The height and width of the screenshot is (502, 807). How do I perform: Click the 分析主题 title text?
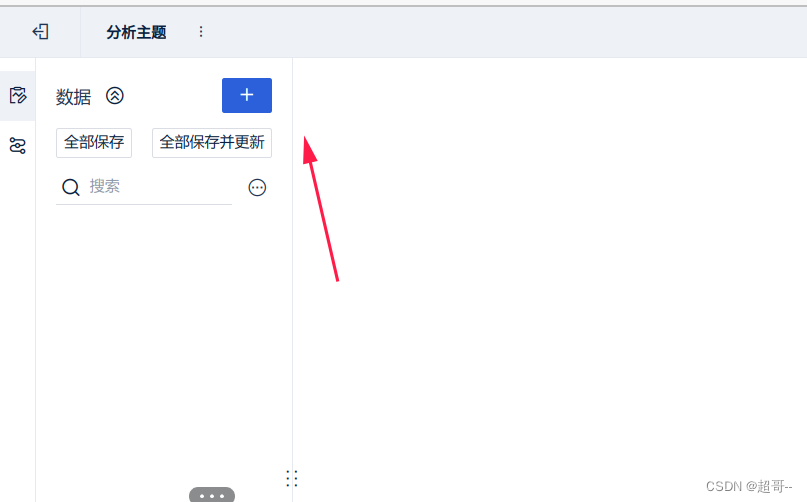pos(136,32)
